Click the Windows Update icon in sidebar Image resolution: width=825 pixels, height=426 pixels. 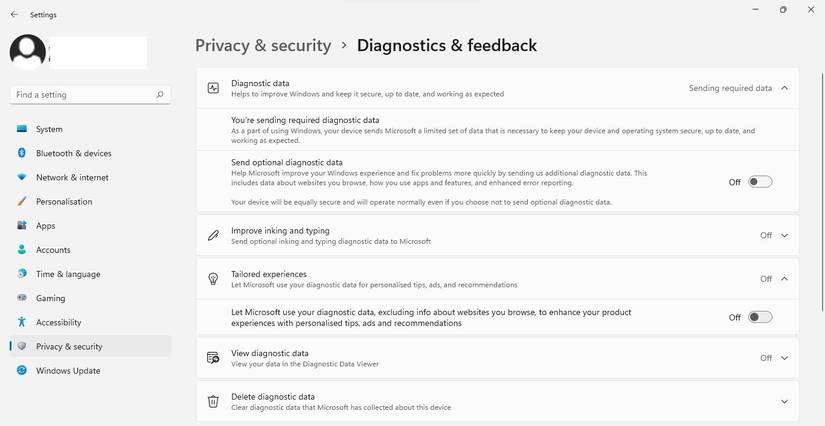click(x=21, y=371)
